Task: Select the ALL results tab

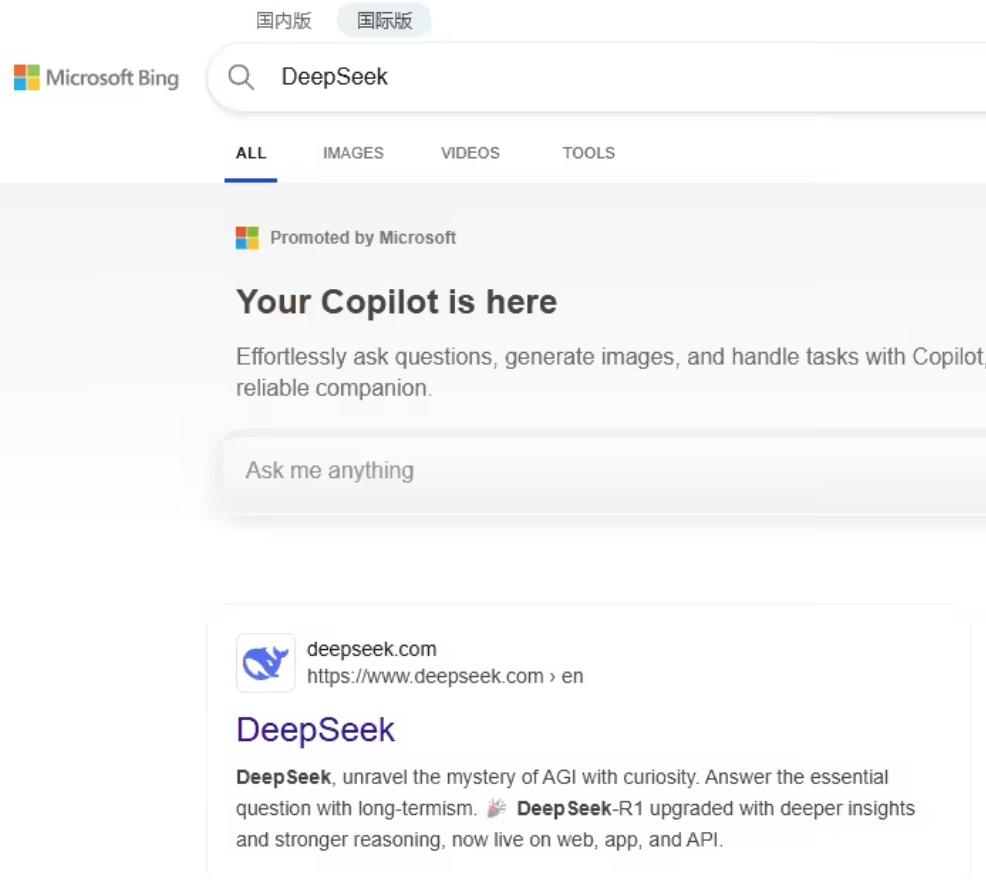Action: pyautogui.click(x=251, y=153)
